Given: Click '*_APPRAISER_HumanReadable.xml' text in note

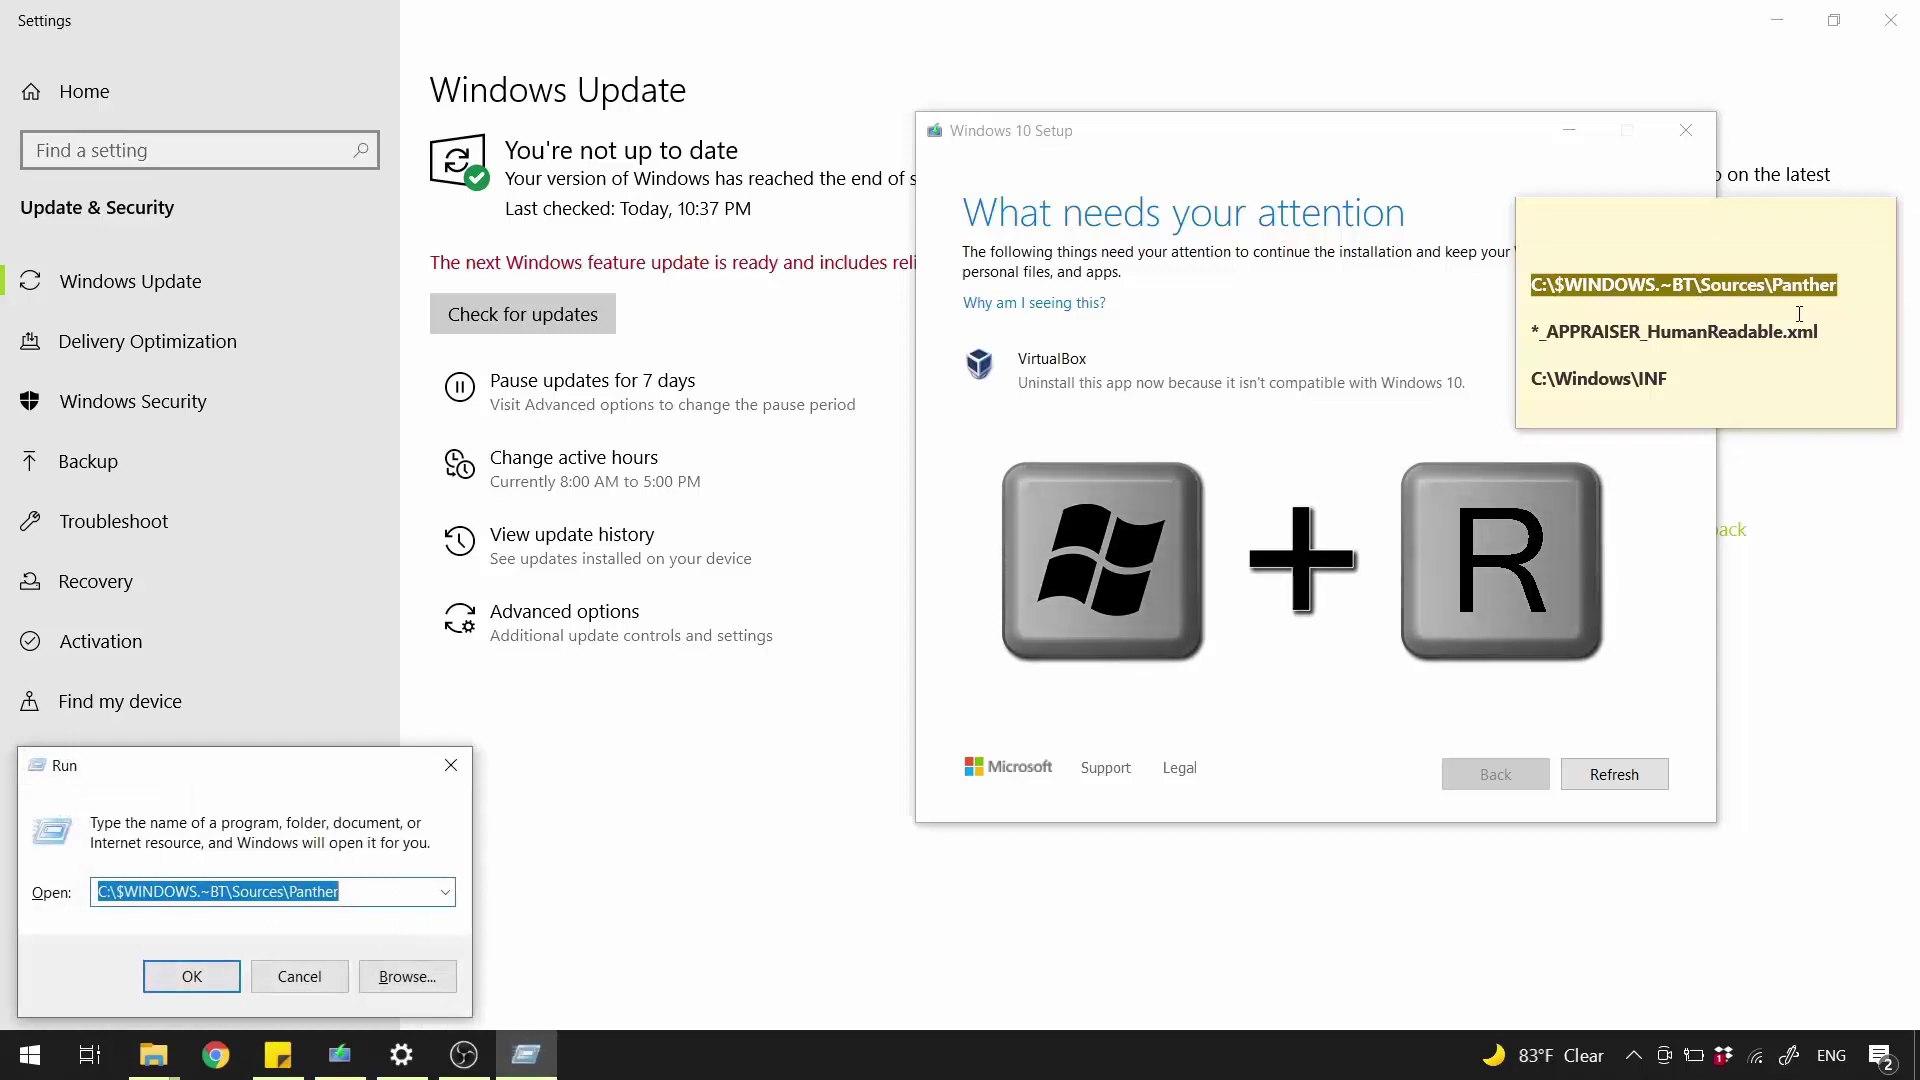Looking at the screenshot, I should 1674,332.
